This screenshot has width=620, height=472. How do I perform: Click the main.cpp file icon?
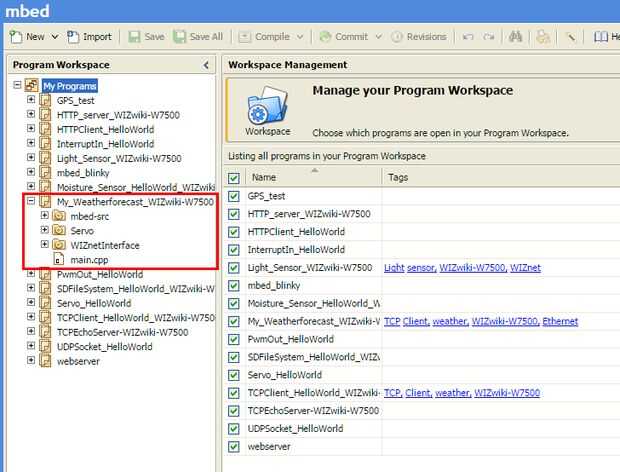[59, 260]
